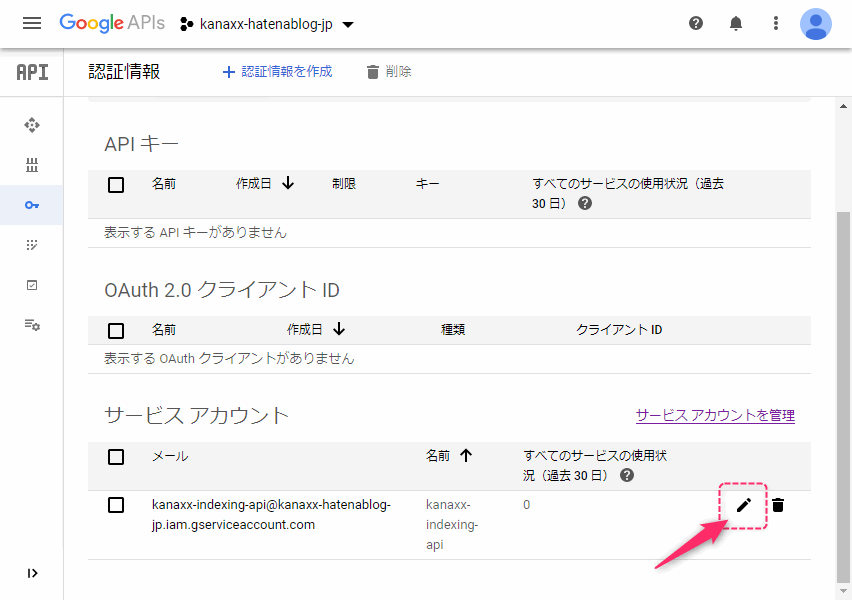Expand the collapsed sidebar navigation

[32, 573]
